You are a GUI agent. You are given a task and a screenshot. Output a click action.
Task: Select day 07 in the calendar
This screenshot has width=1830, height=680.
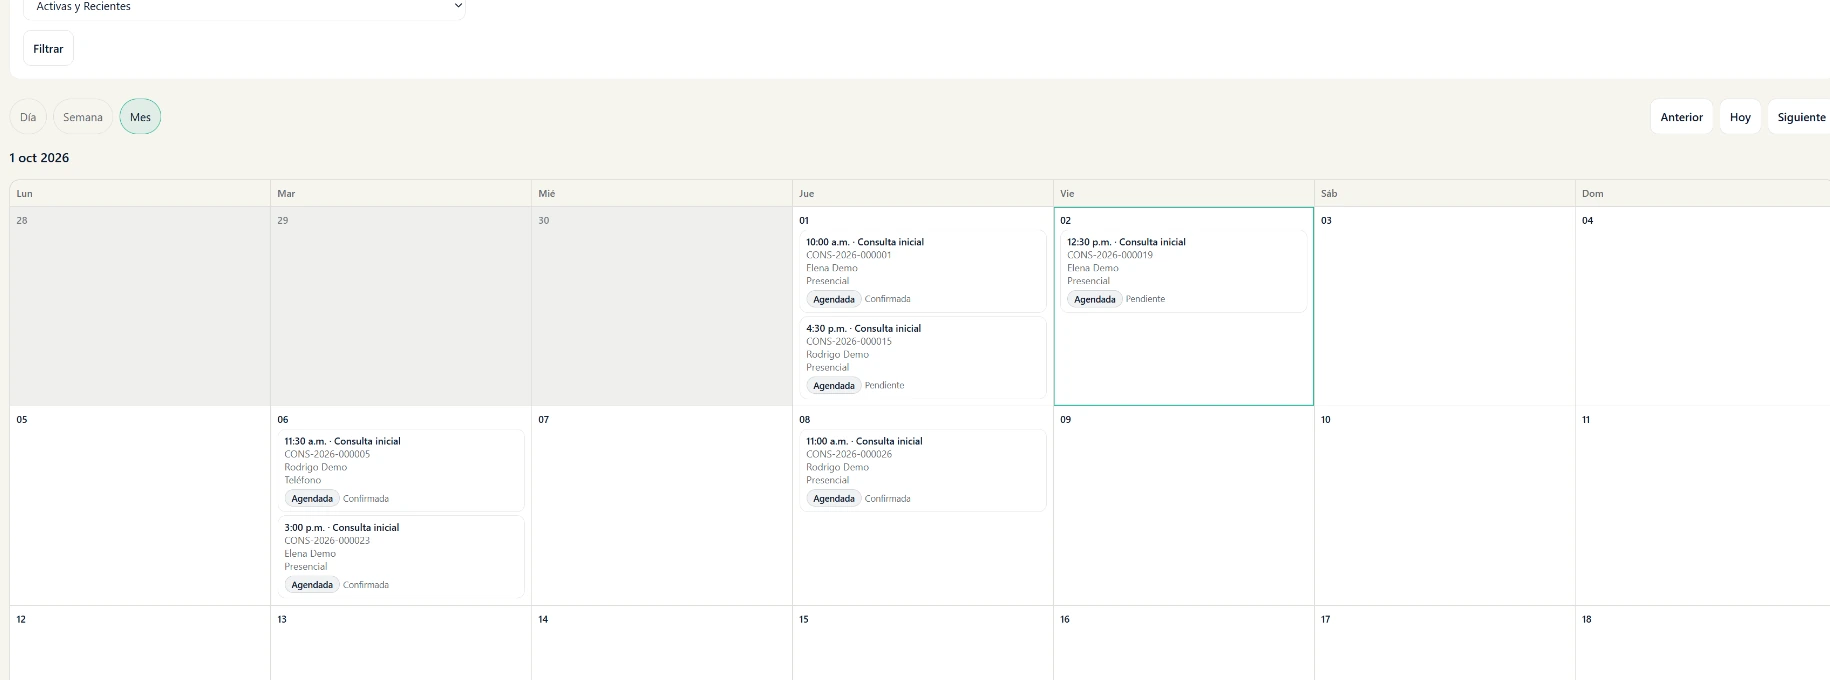pos(661,505)
